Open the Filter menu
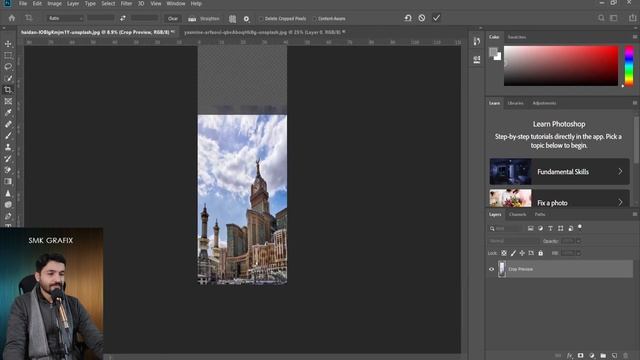This screenshot has height=360, width=640. 126,4
